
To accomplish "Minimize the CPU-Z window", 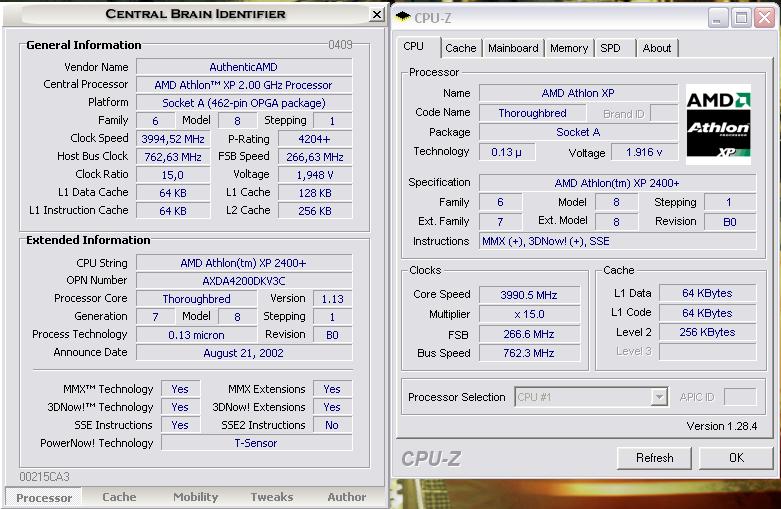I will [717, 18].
